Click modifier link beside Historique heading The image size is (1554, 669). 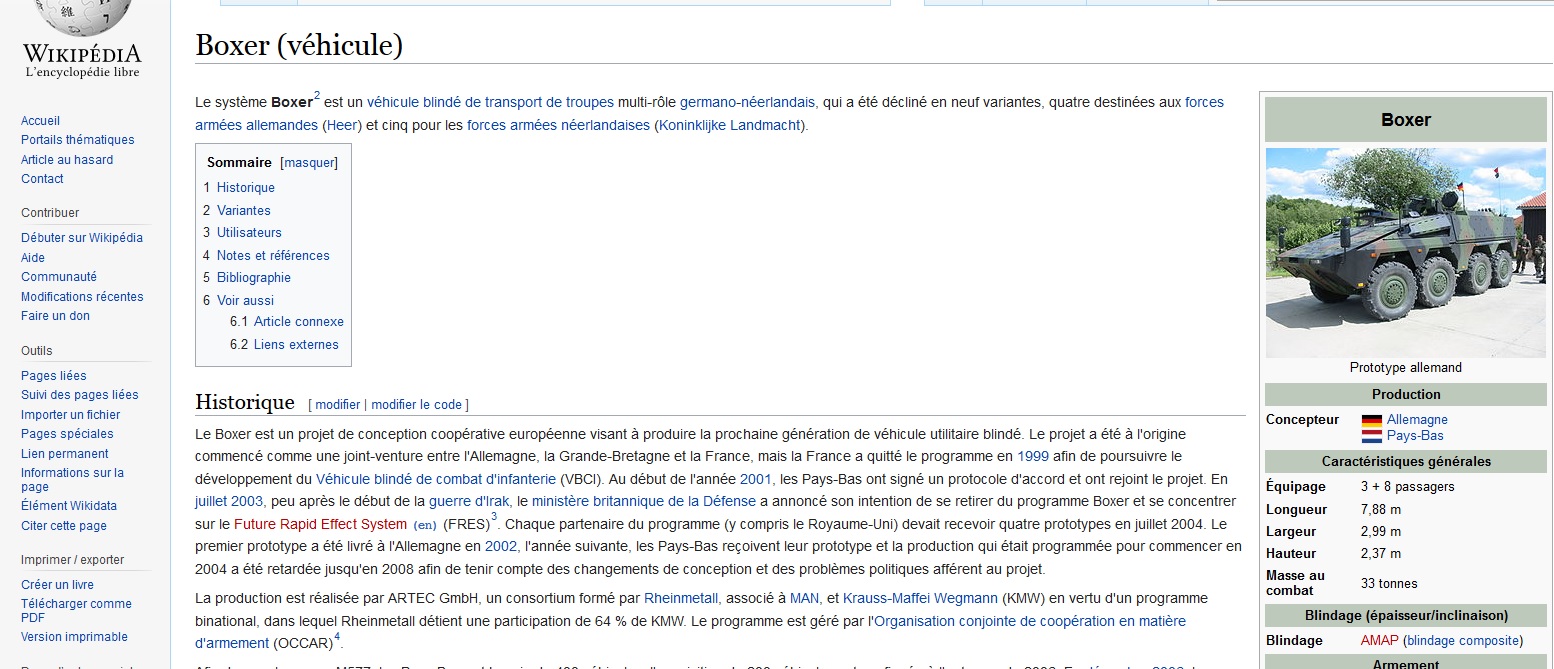(x=337, y=404)
